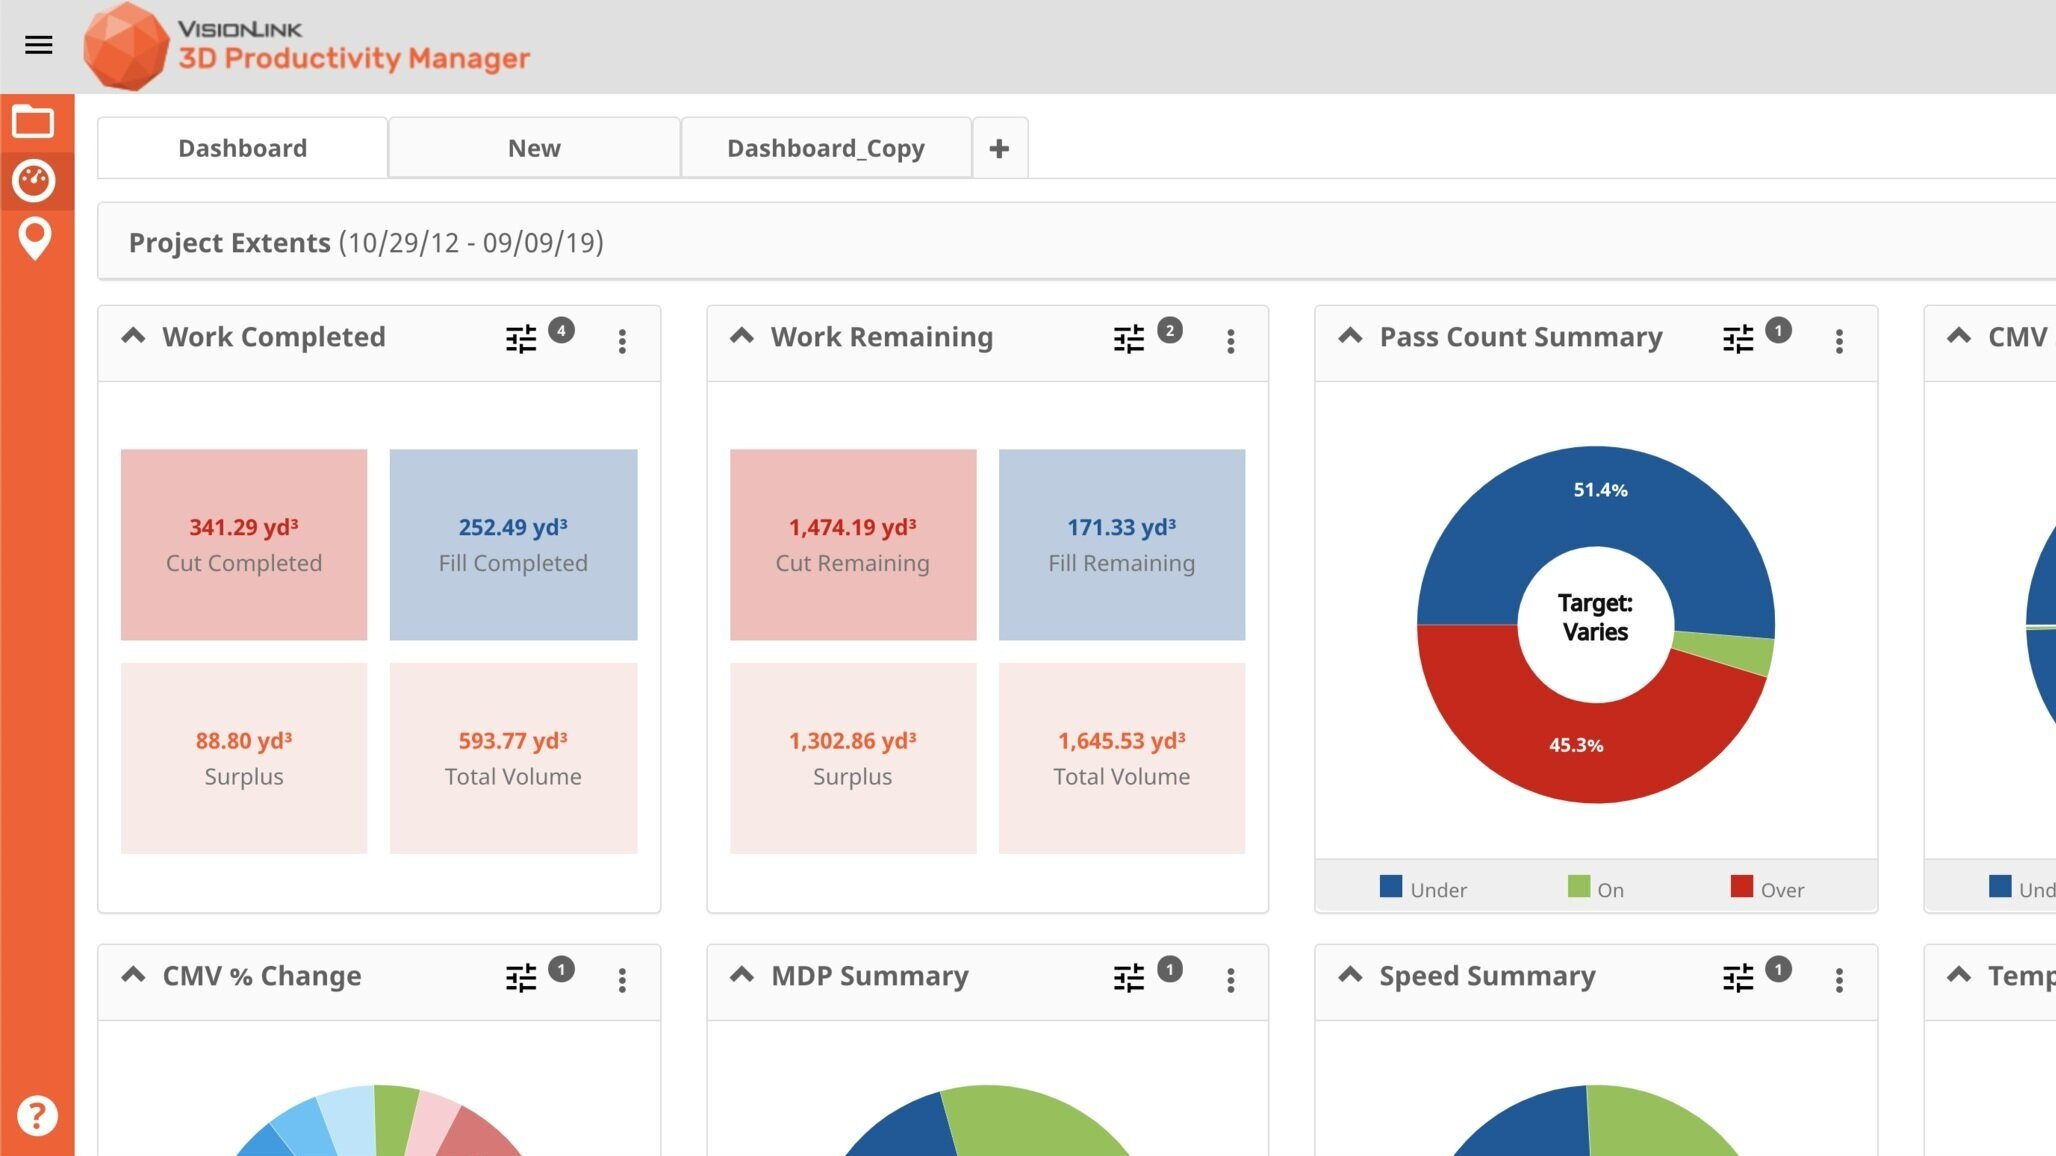The width and height of the screenshot is (2056, 1156).
Task: Add a new dashboard tab with plus
Action: [x=999, y=148]
